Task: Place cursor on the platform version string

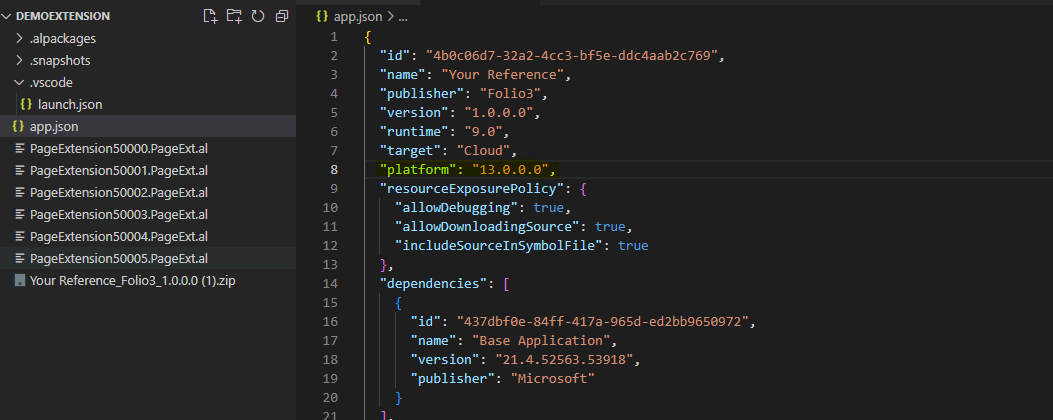Action: [x=511, y=169]
